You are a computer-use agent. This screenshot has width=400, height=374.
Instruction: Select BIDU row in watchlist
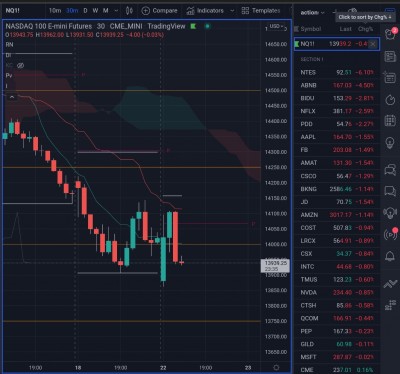(337, 98)
